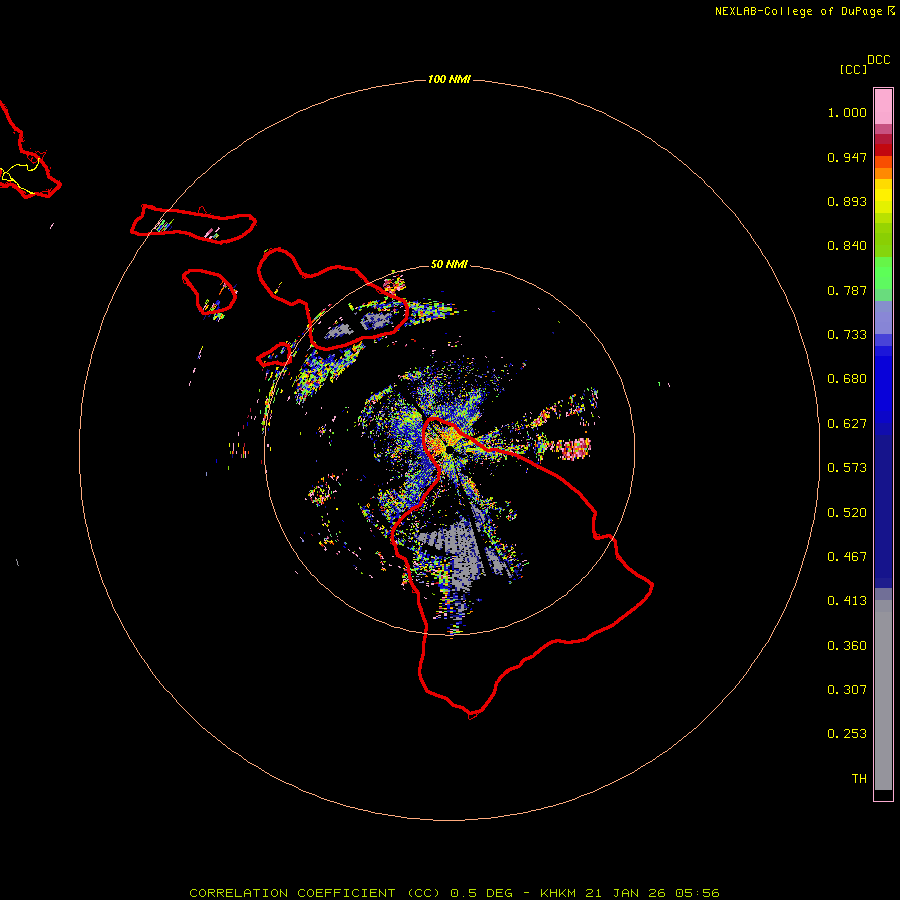This screenshot has width=900, height=900.
Task: Click the 0.893 color scale value
Action: pyautogui.click(x=847, y=201)
